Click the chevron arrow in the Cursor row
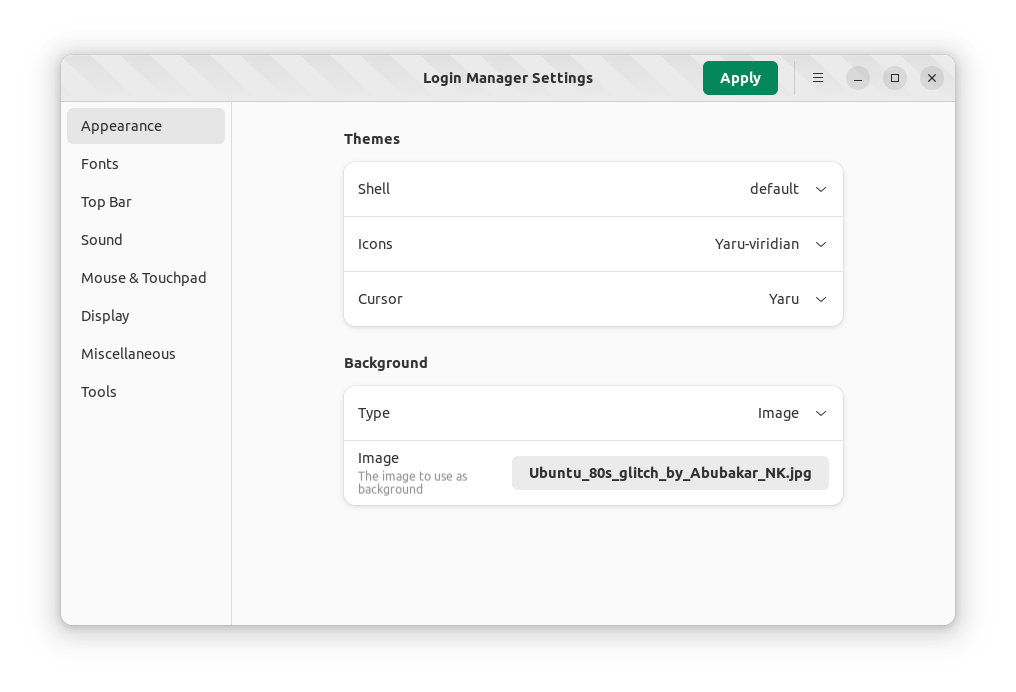The width and height of the screenshot is (1016, 692). coord(821,299)
